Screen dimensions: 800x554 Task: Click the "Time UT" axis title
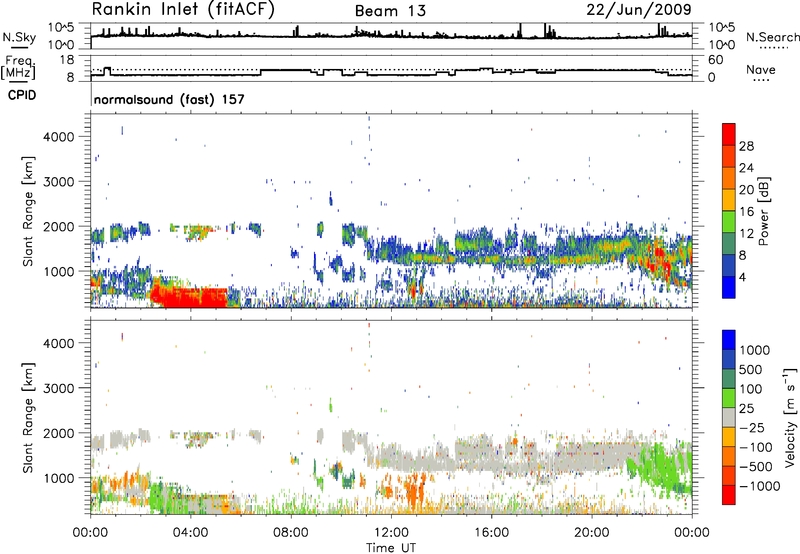click(x=391, y=548)
